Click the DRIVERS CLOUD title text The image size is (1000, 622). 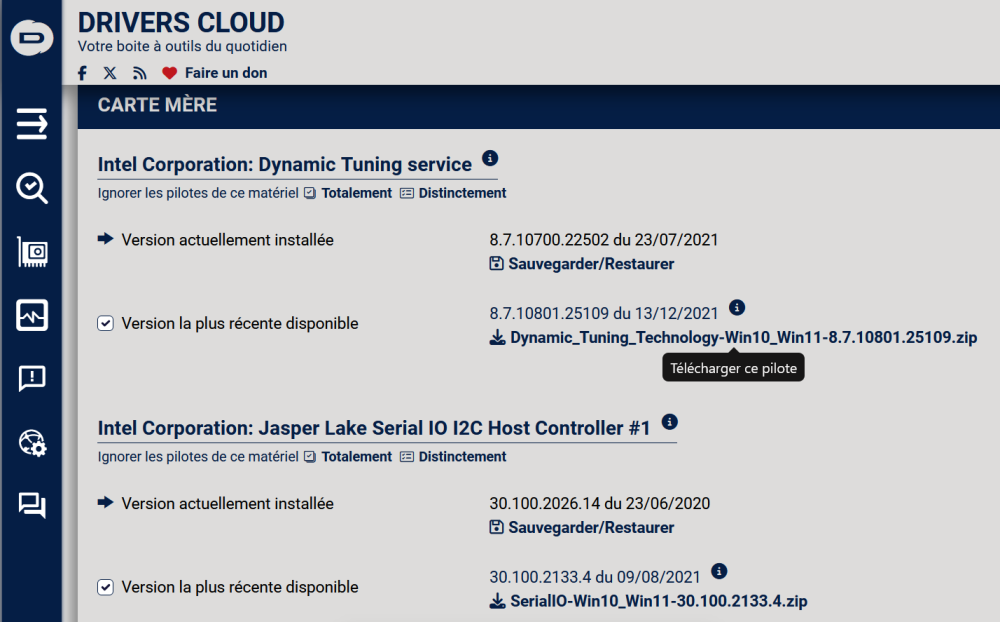181,23
